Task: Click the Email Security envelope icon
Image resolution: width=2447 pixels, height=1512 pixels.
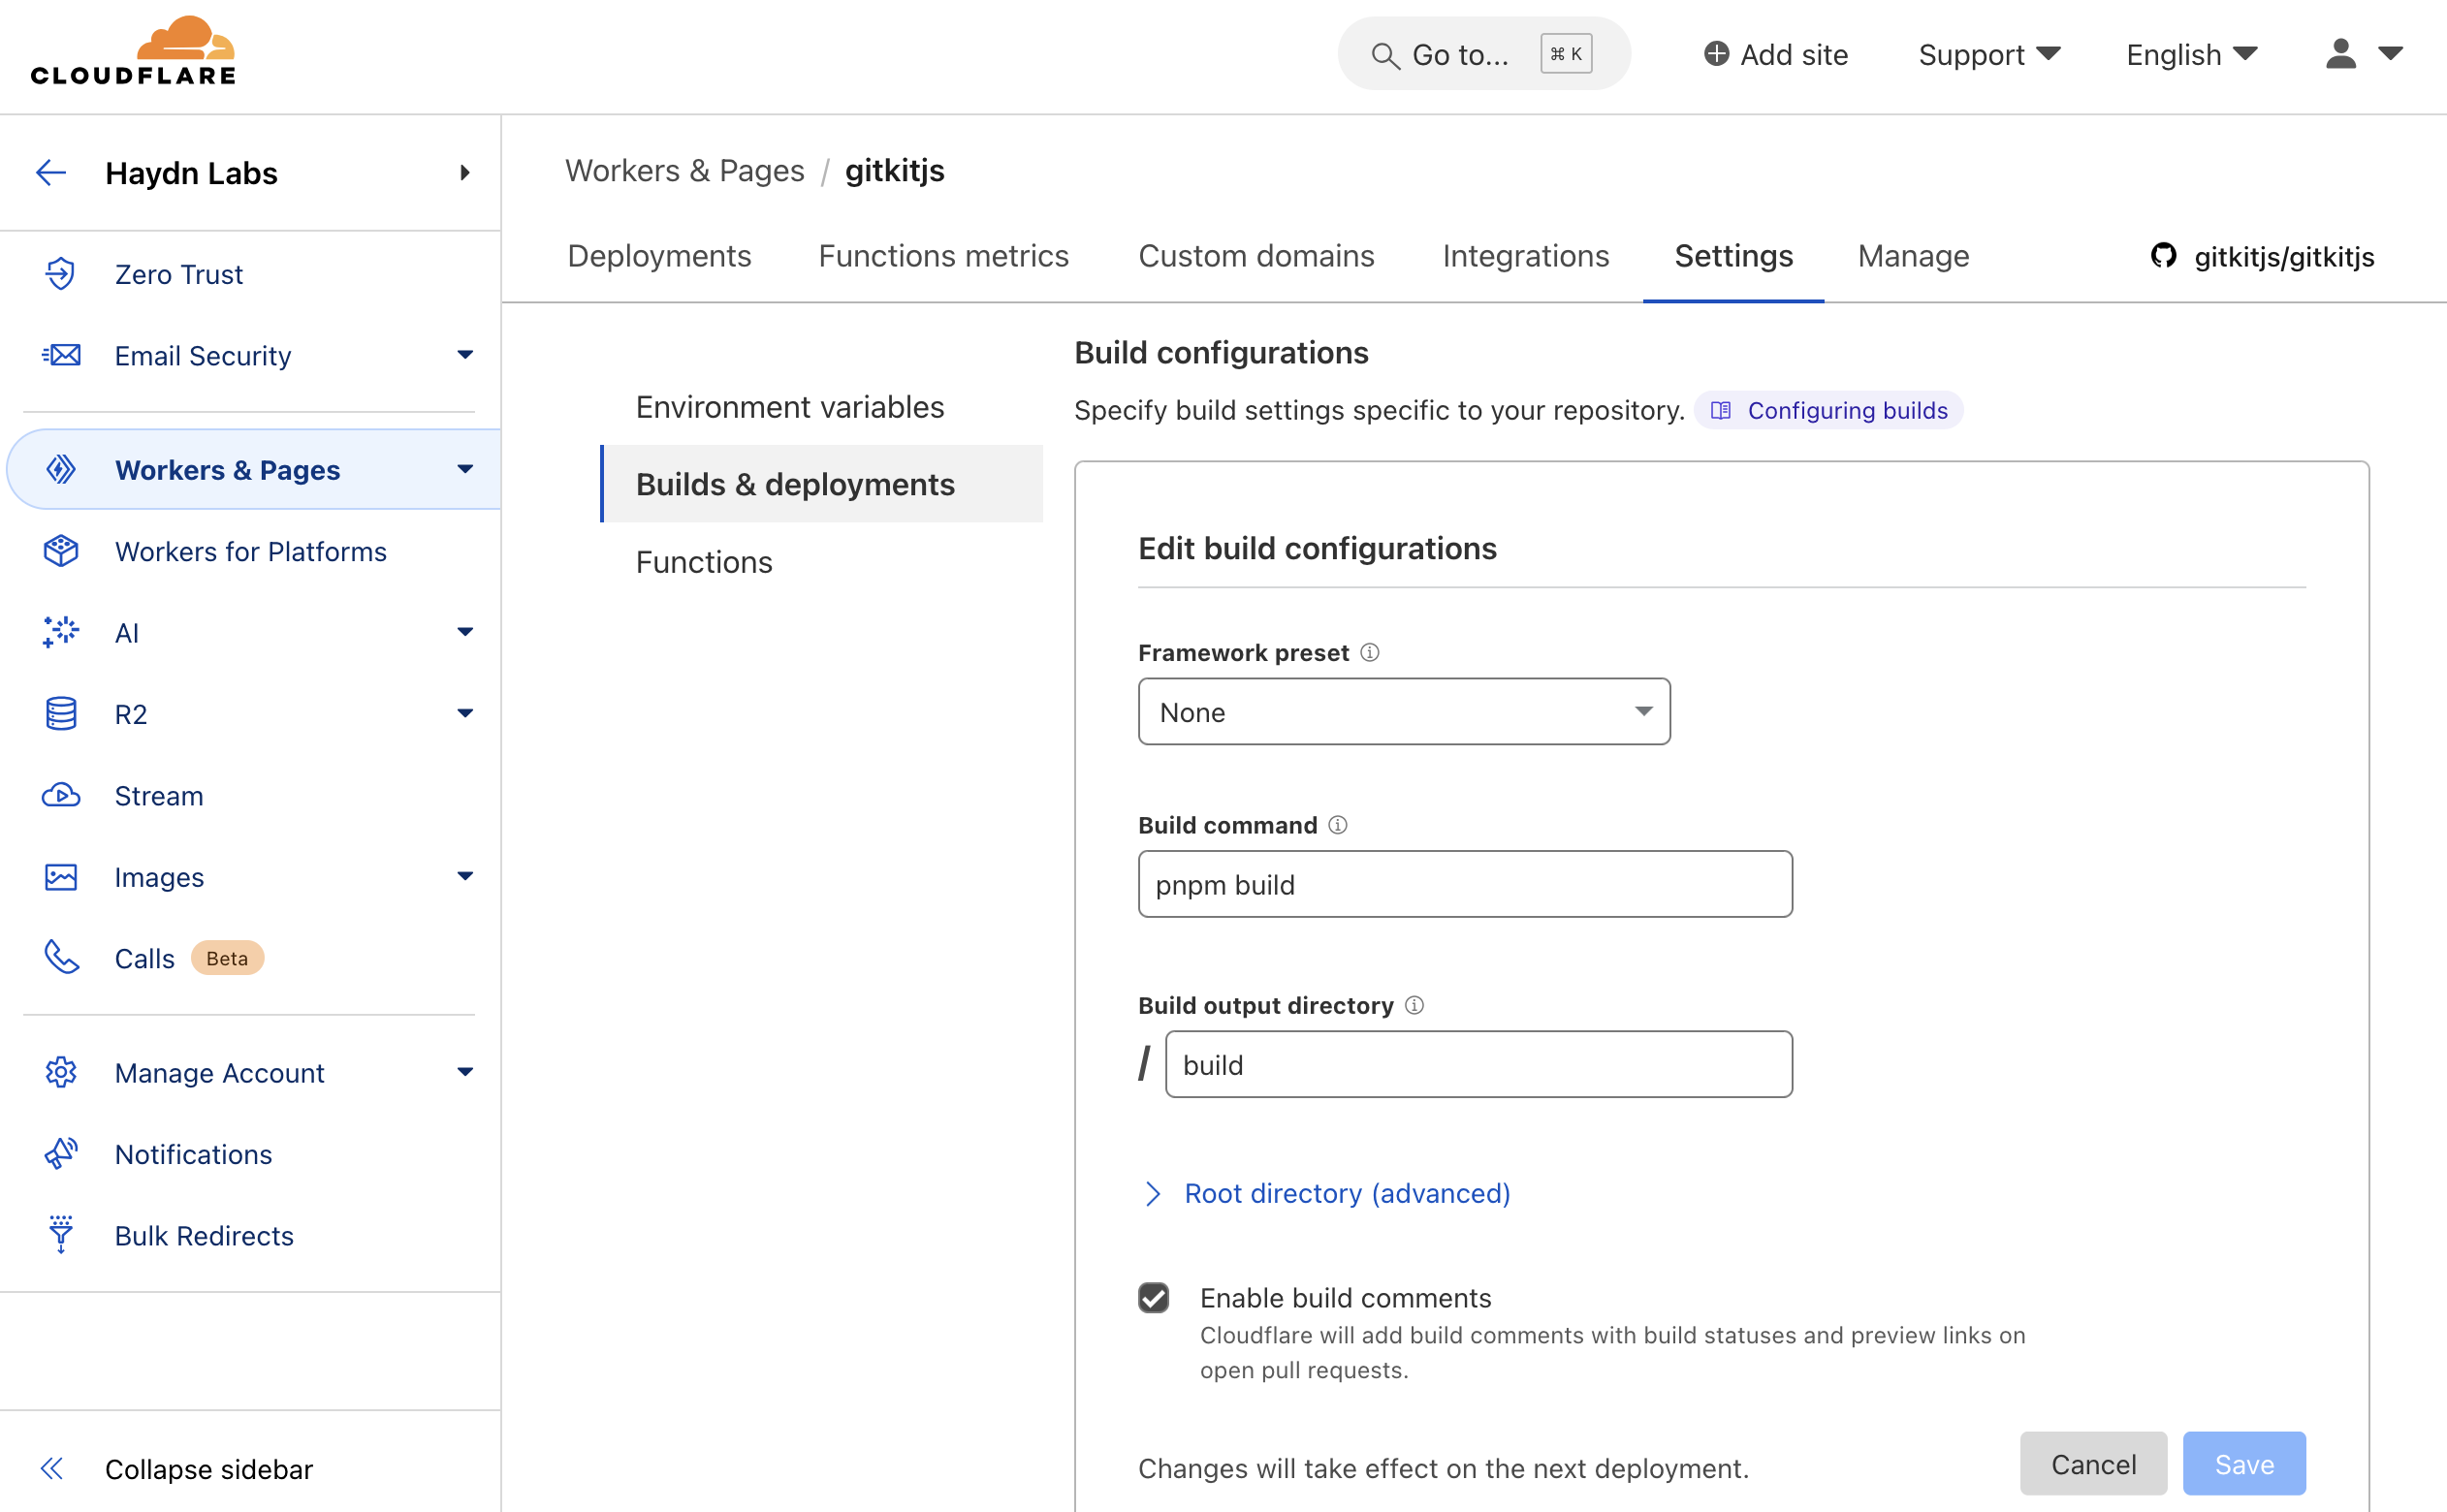Action: click(61, 355)
